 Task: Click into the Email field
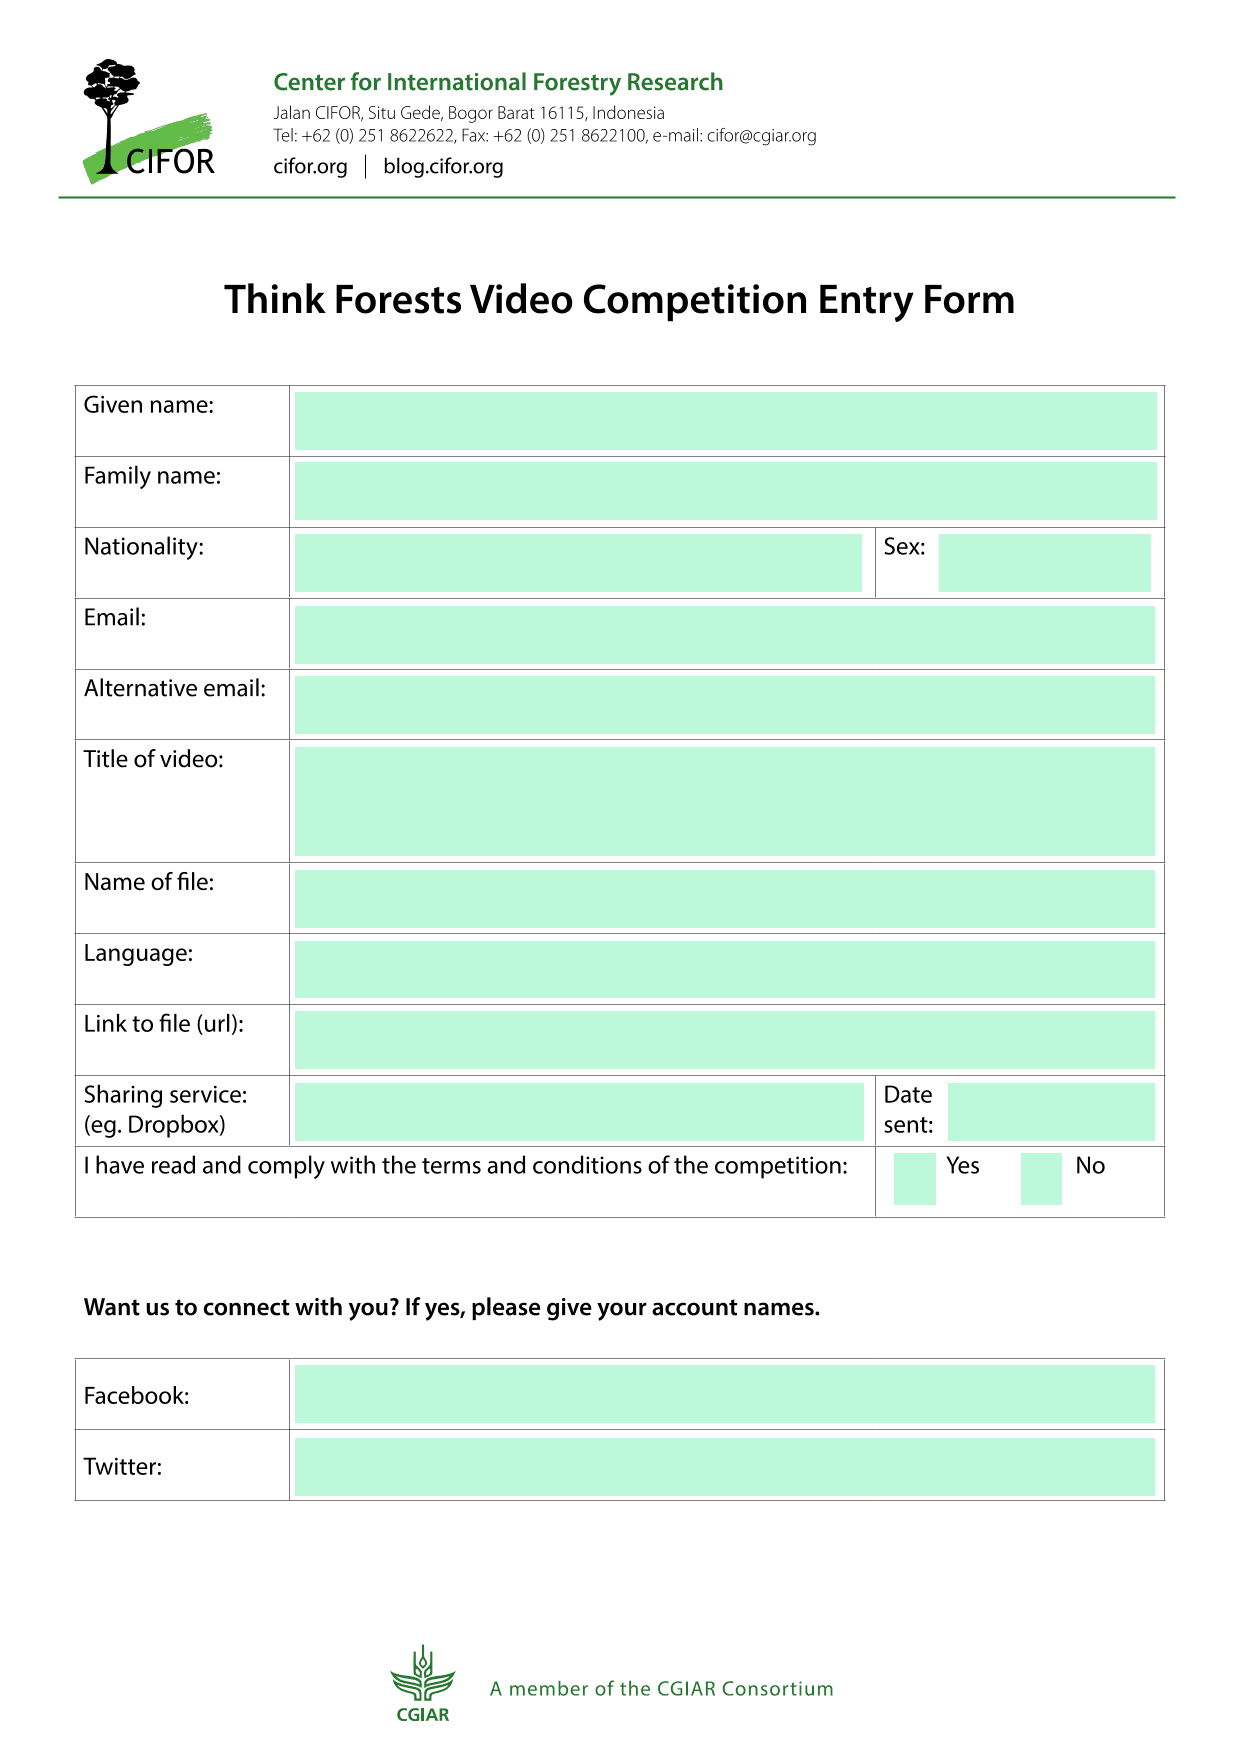(725, 634)
